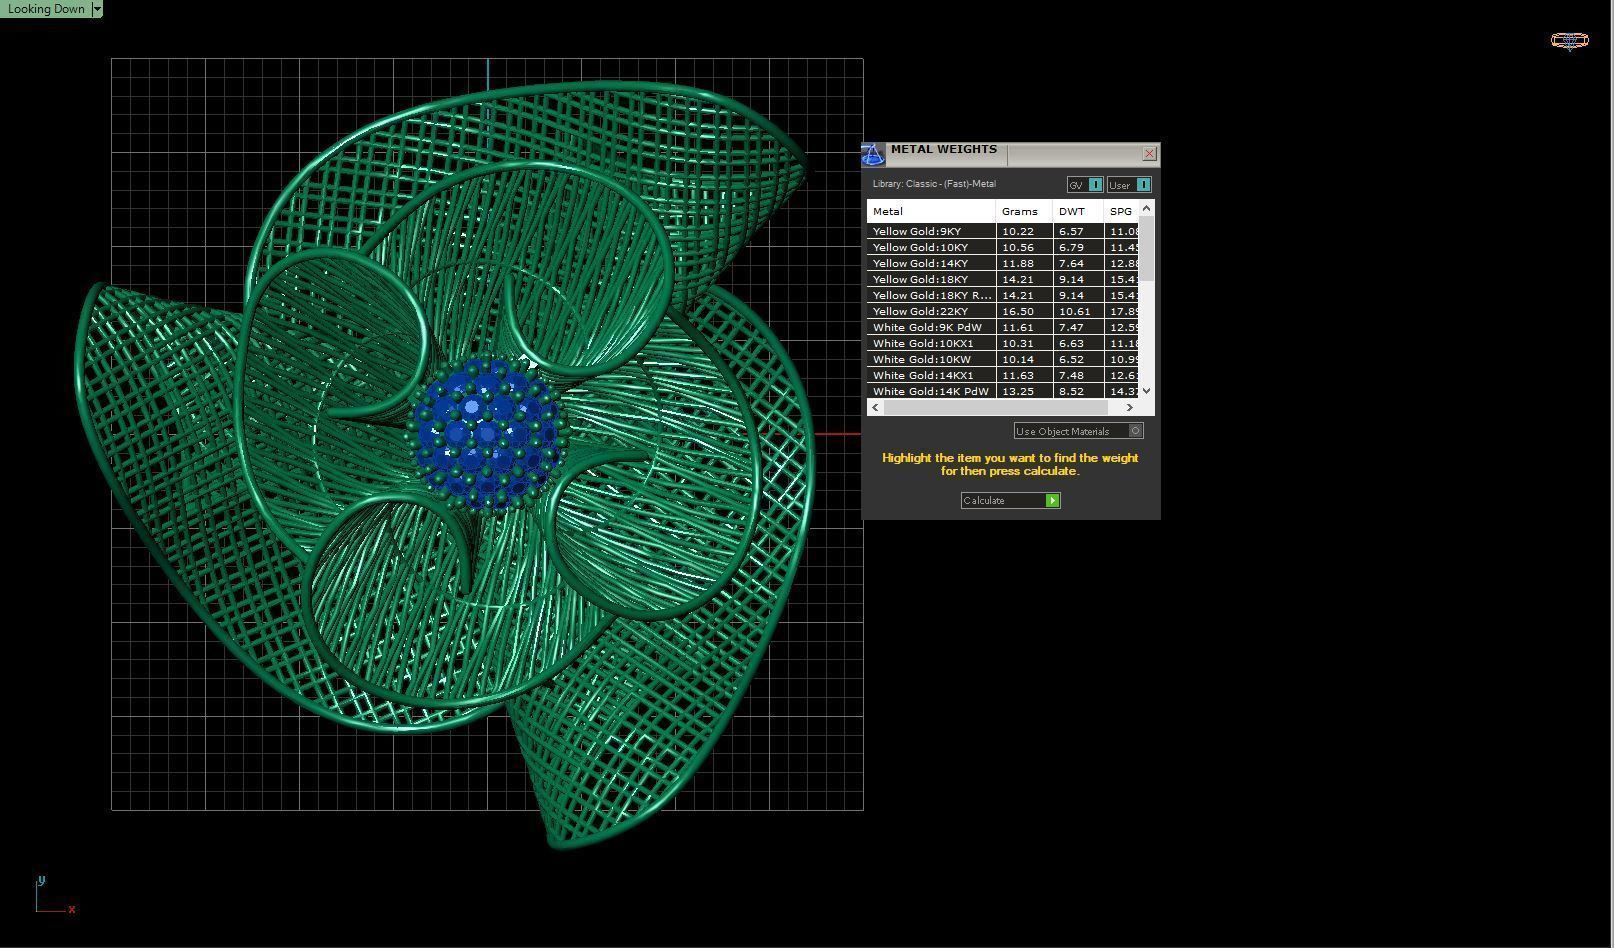This screenshot has height=948, width=1614.
Task: Click the 16.50 grams cell
Action: [x=1024, y=311]
